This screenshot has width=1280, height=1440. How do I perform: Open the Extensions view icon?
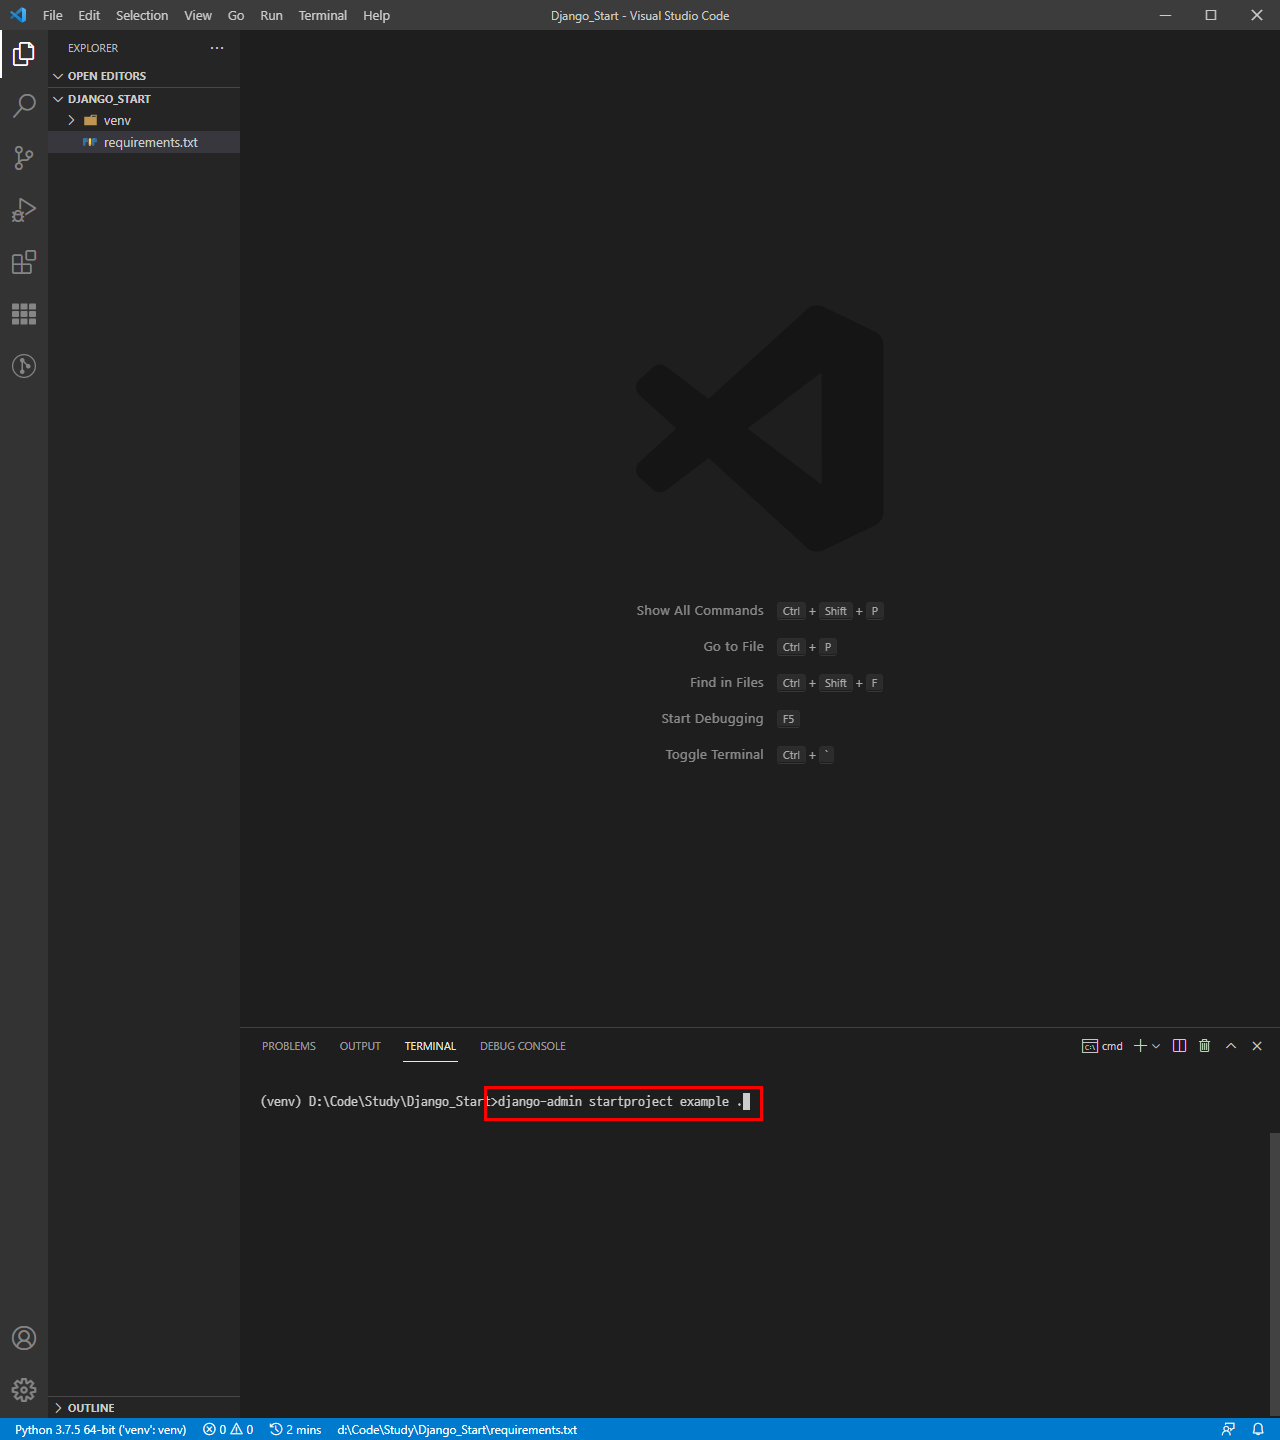[x=24, y=262]
